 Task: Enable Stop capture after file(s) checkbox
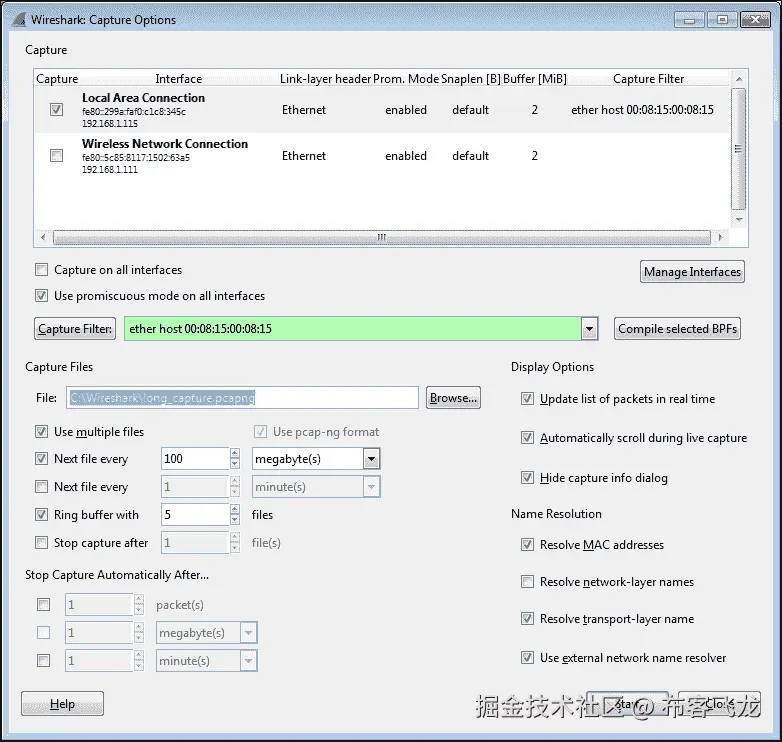click(41, 543)
